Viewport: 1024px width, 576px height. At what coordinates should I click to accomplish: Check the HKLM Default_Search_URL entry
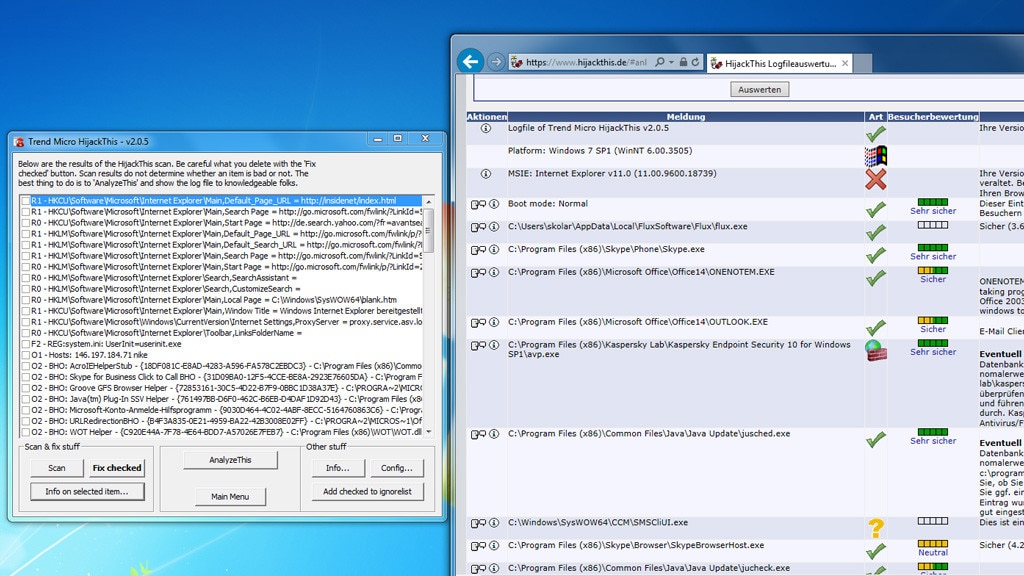tap(25, 245)
